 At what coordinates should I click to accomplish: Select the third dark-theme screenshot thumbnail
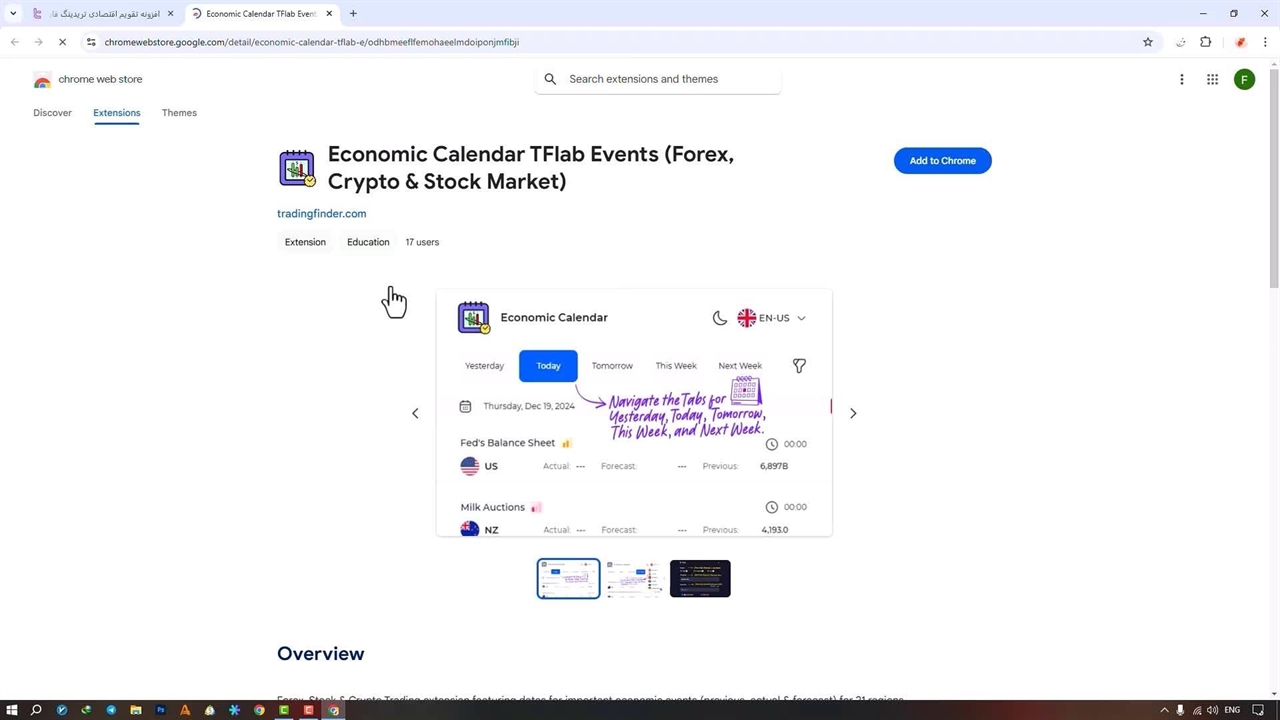(x=700, y=579)
